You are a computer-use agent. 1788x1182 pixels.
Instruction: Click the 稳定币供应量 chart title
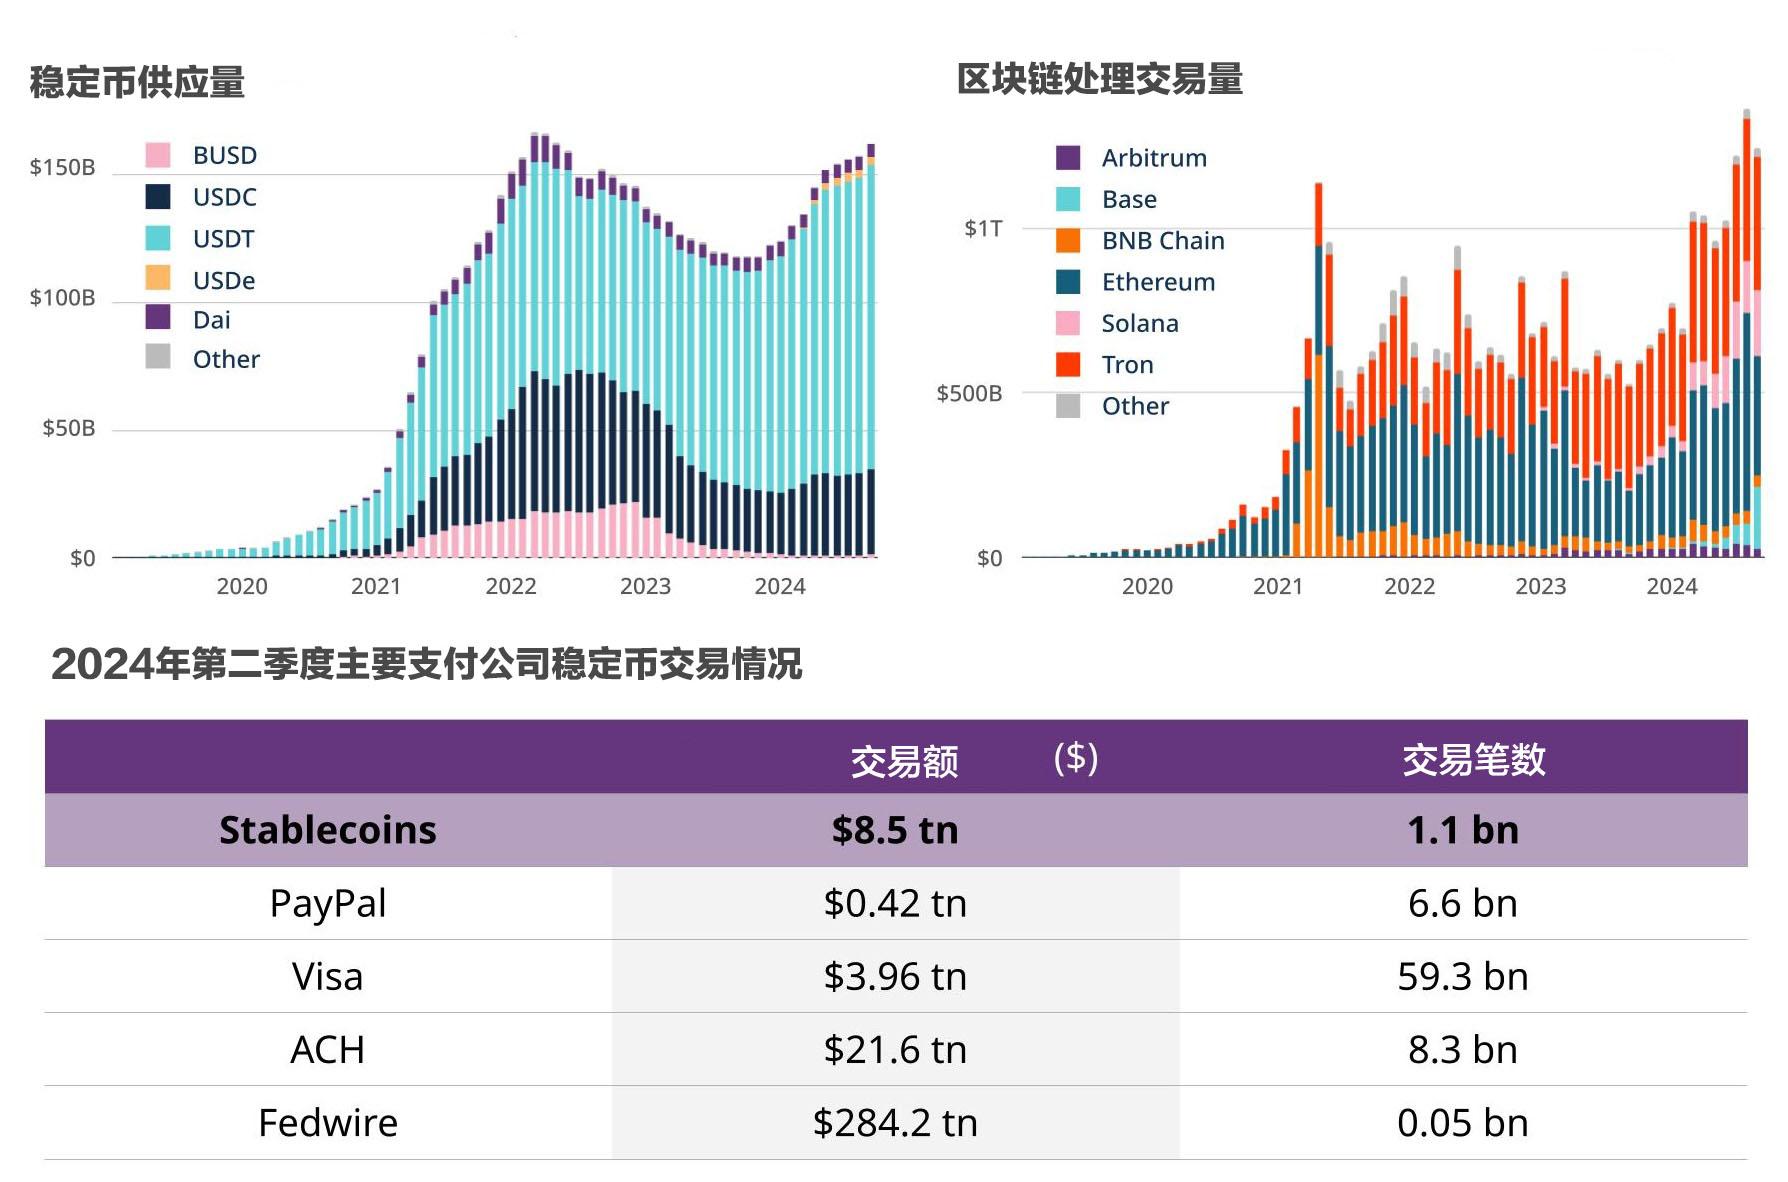click(x=137, y=82)
